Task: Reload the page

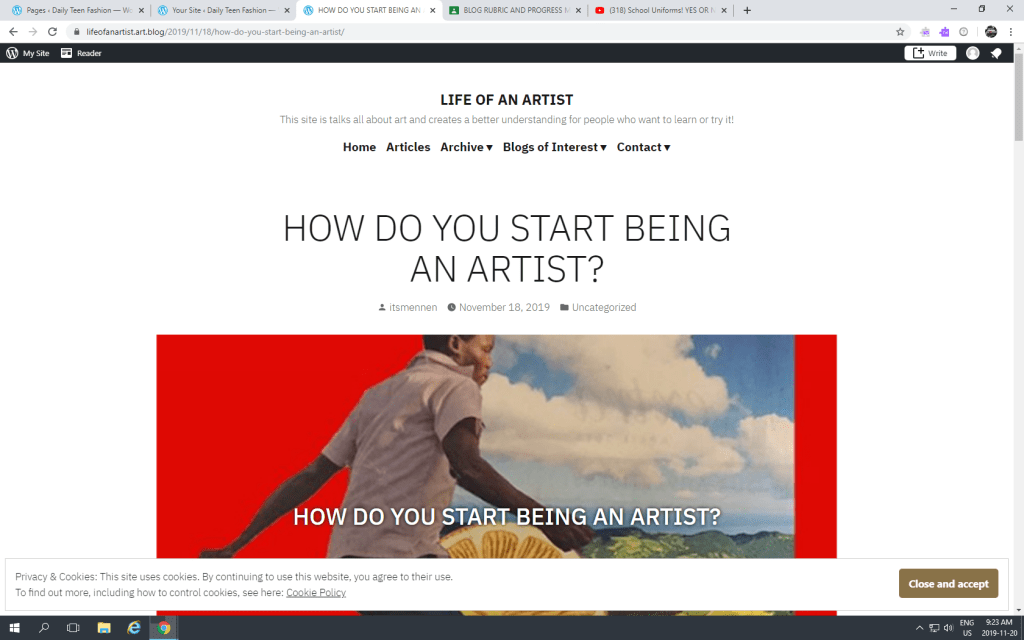Action: click(53, 32)
